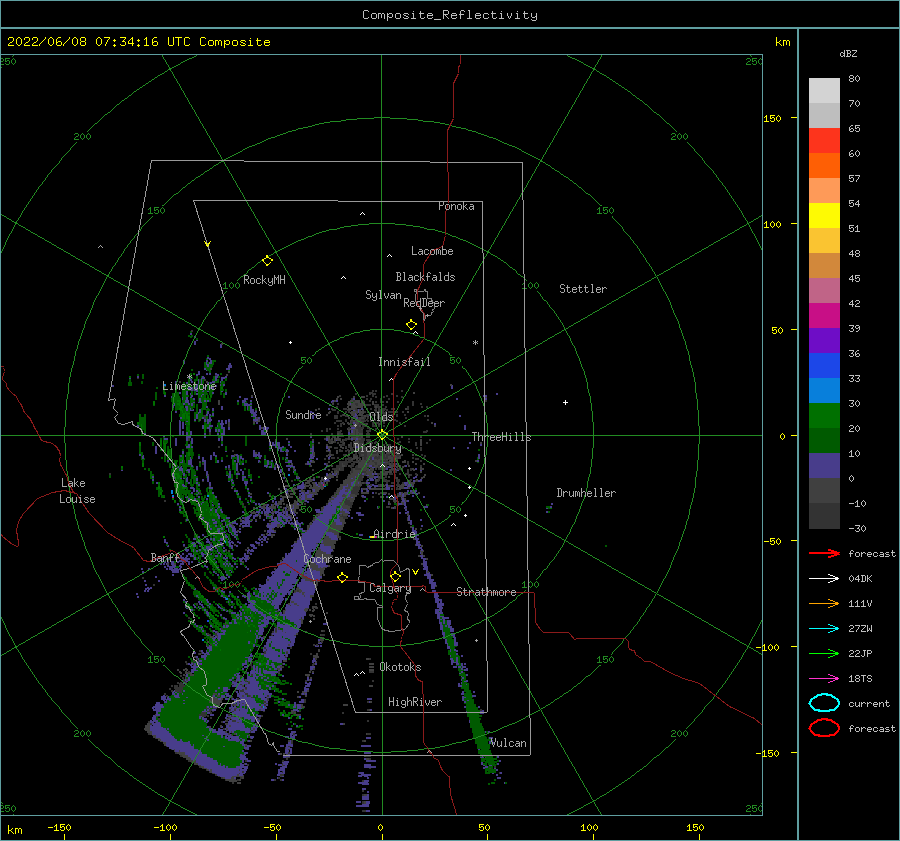Click the ThreeHills label

pos(502,437)
